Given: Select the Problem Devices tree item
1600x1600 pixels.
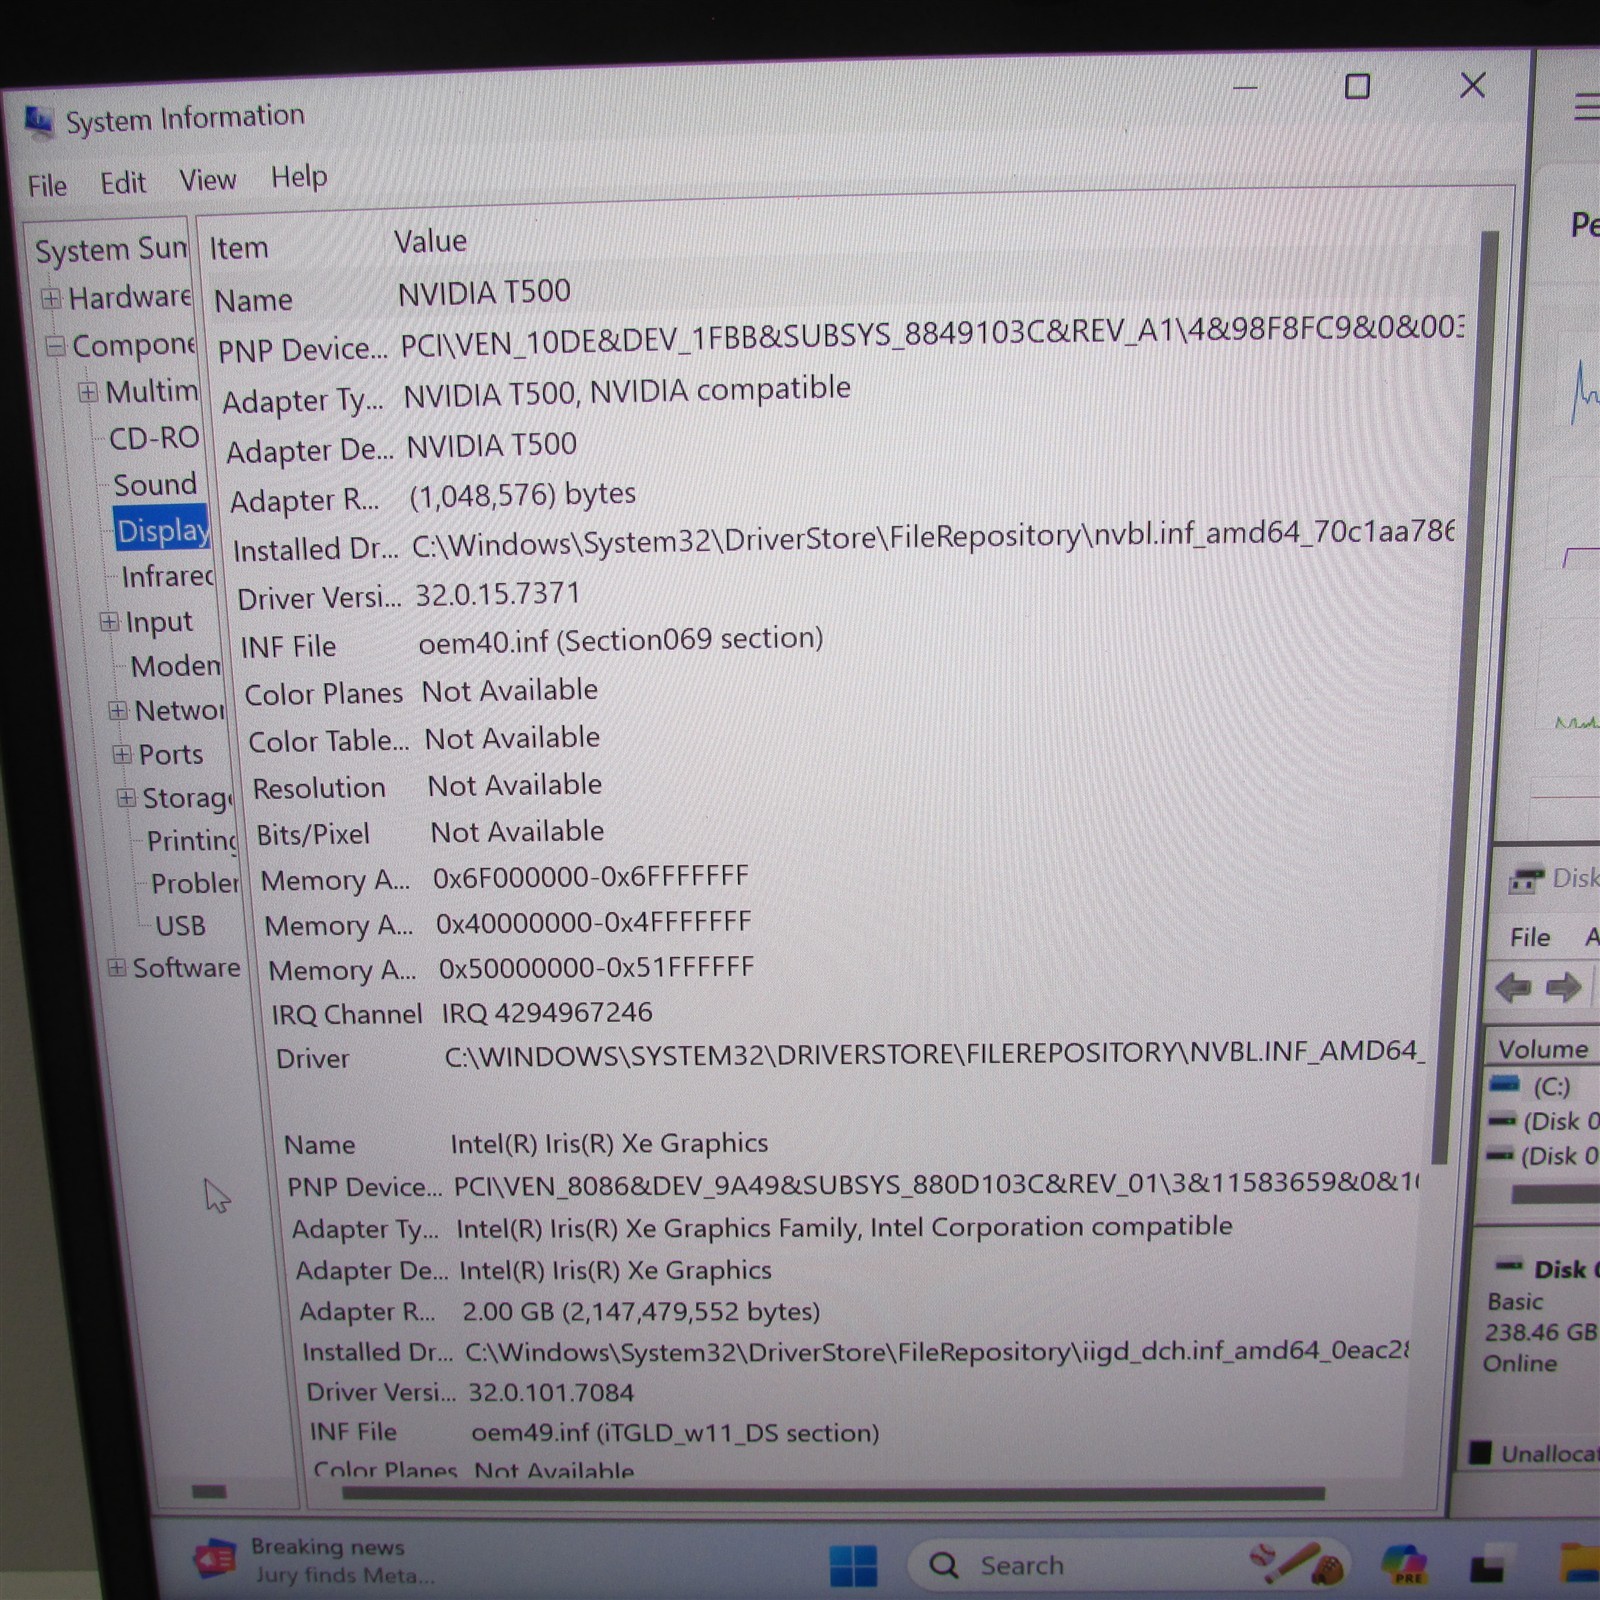Looking at the screenshot, I should click(195, 883).
